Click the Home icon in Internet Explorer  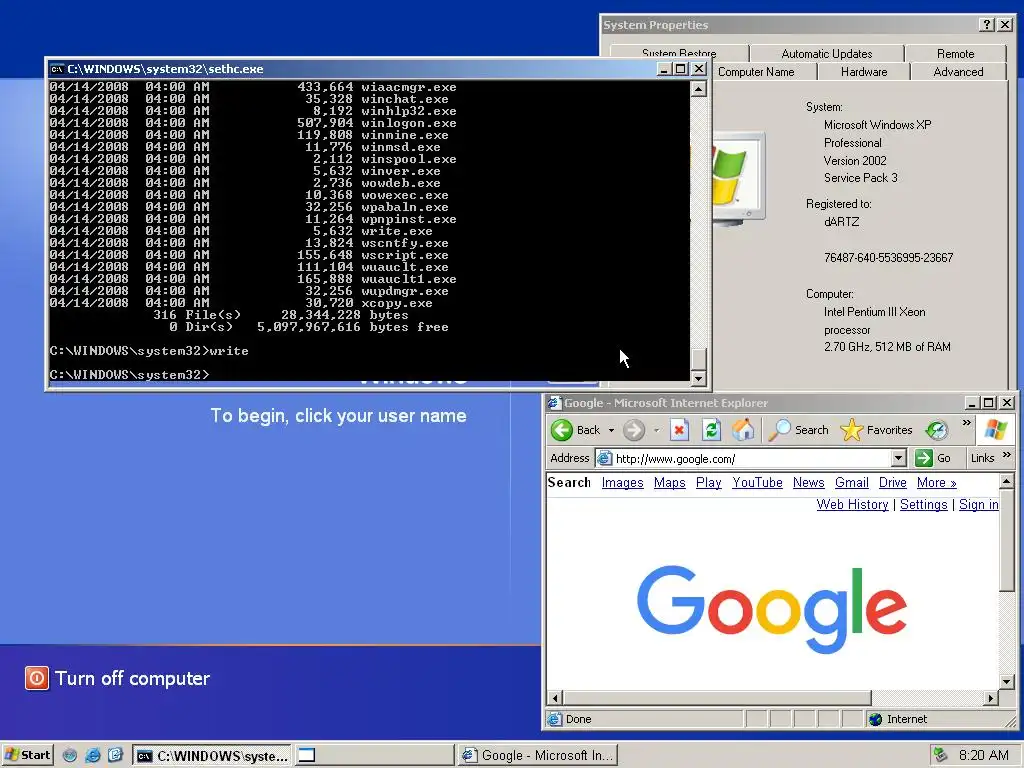(x=743, y=430)
